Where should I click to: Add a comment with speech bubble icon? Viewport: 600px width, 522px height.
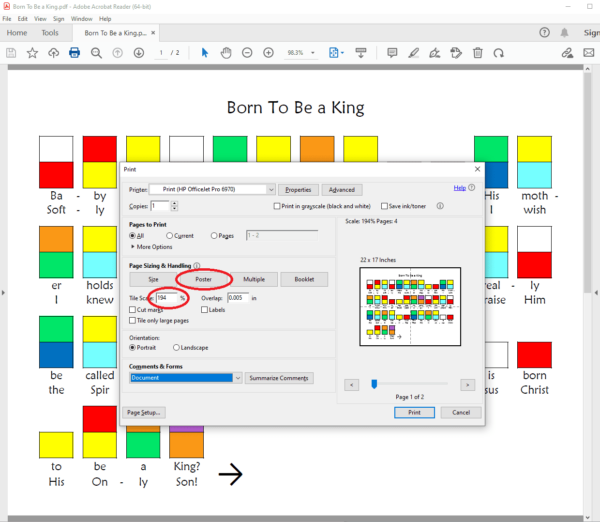[392, 53]
